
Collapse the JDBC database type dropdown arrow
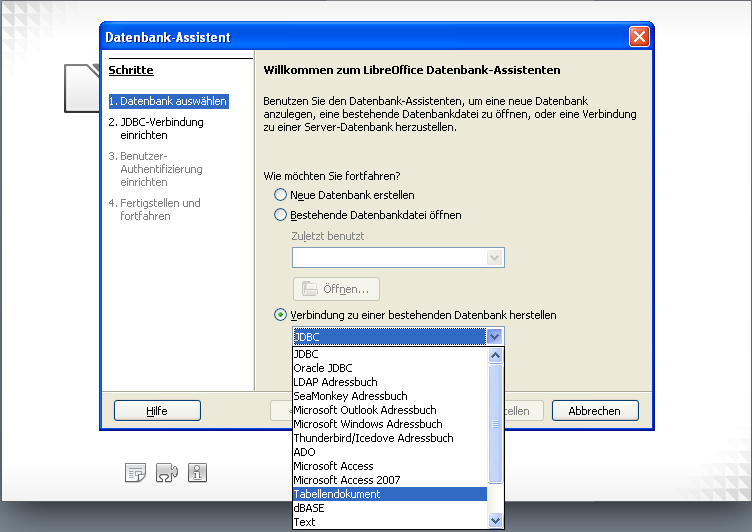[494, 337]
